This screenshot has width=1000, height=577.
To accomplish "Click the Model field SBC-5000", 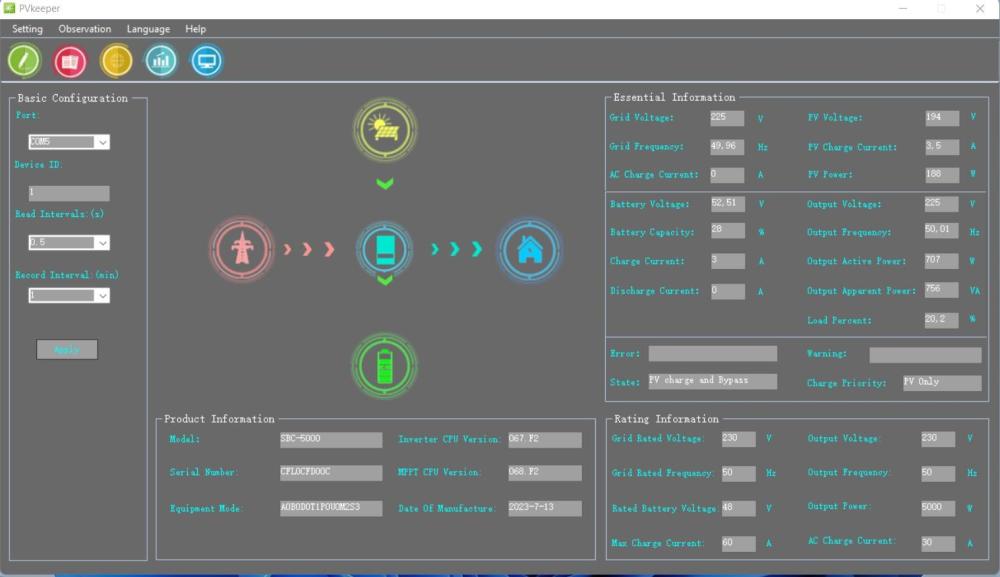I will click(x=331, y=440).
